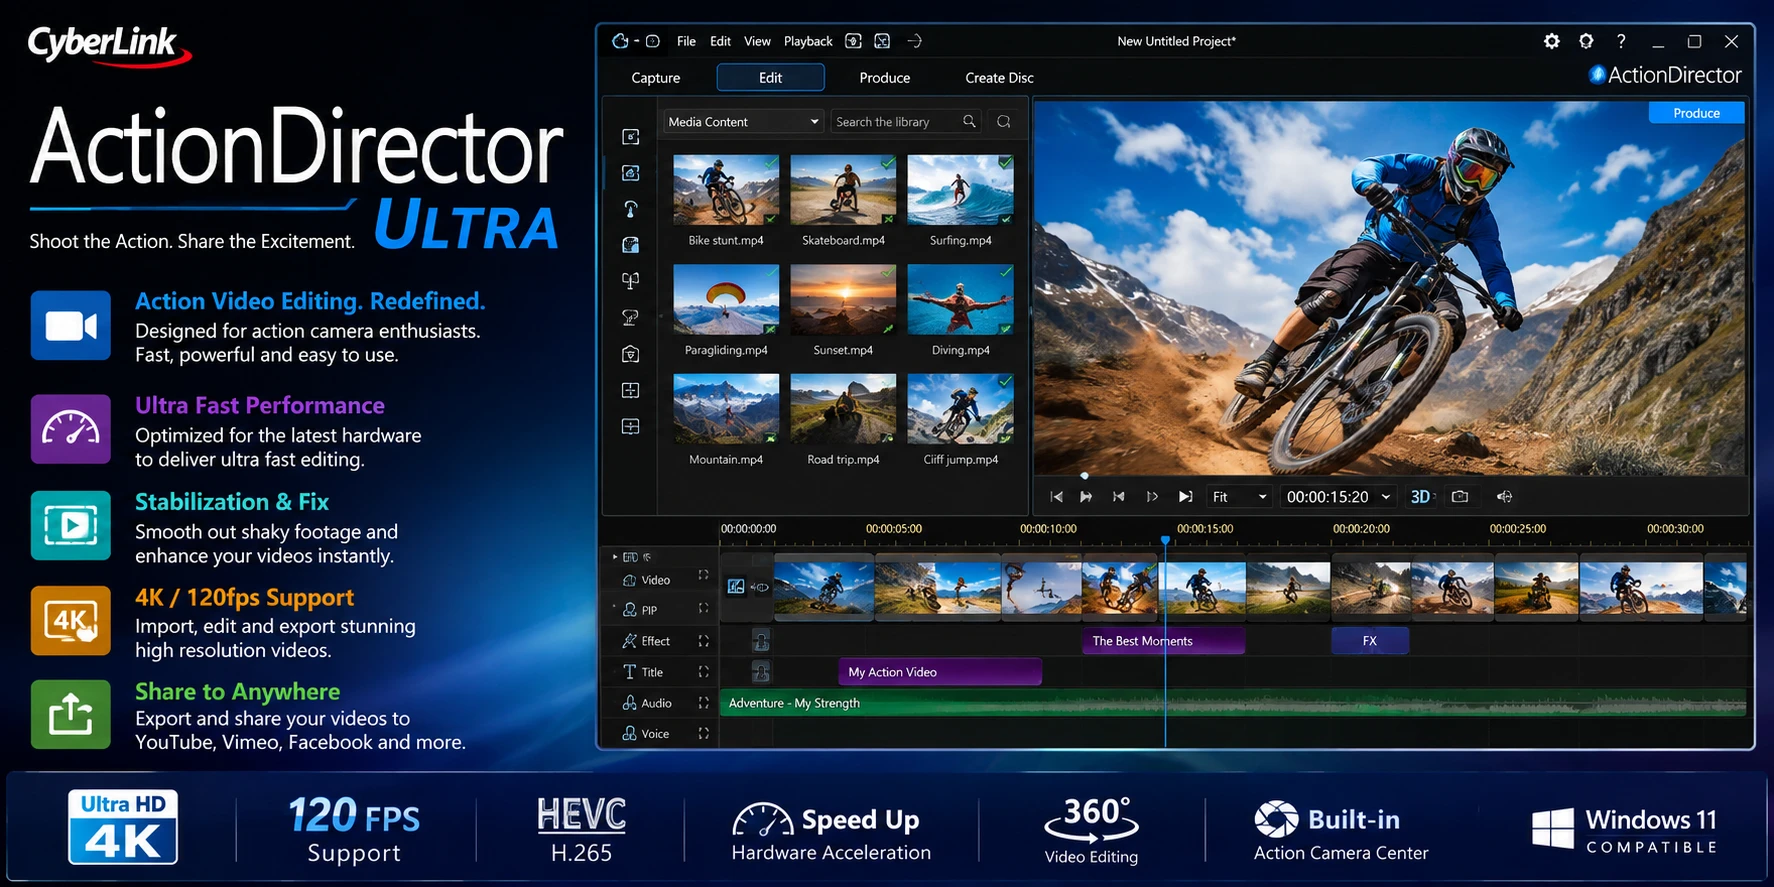
Task: Toggle the bracket control on the Audio track
Action: [704, 703]
